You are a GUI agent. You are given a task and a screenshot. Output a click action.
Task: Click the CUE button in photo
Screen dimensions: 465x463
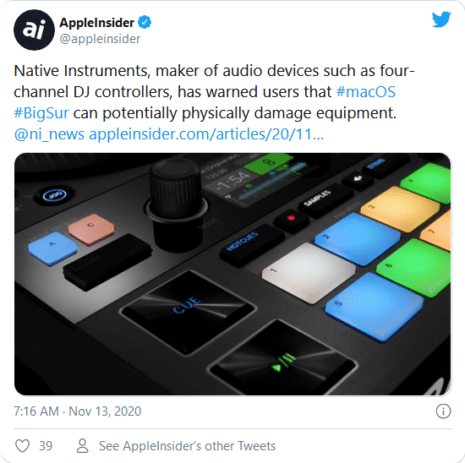click(187, 311)
